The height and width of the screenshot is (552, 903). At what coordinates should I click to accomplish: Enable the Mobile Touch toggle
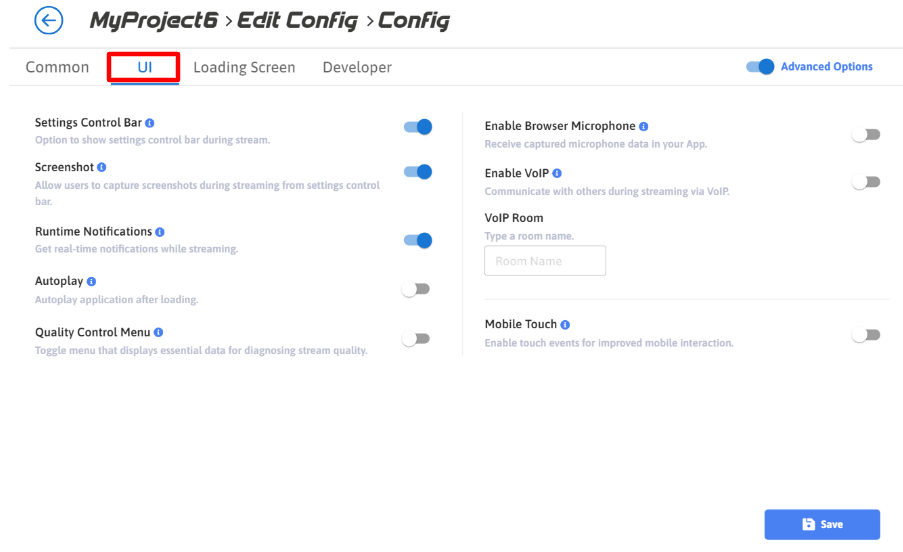click(866, 335)
